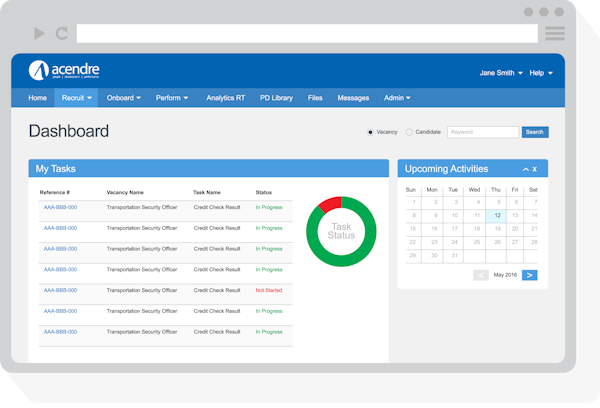Select May 15 on the calendar
Viewport: 600px width, 408px height.
(x=412, y=228)
